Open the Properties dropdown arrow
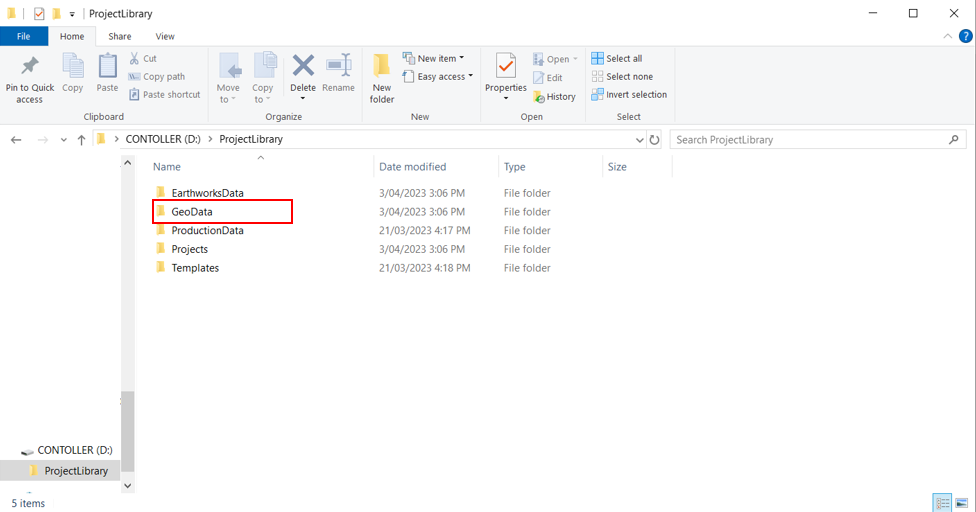Viewport: 976px width, 512px height. pos(505,99)
